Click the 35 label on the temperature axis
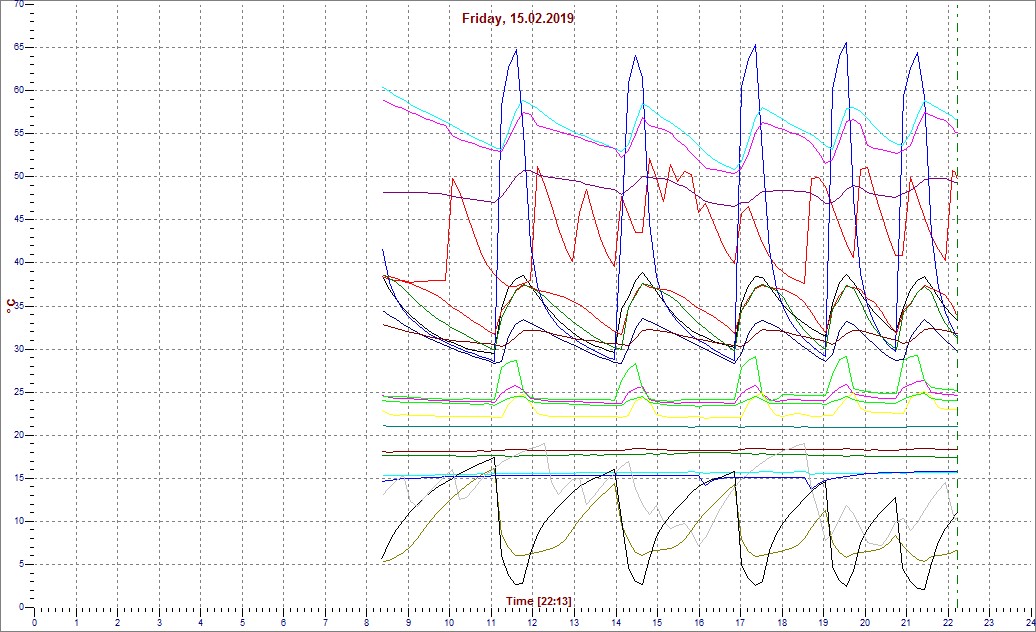This screenshot has width=1036, height=632. [x=19, y=306]
